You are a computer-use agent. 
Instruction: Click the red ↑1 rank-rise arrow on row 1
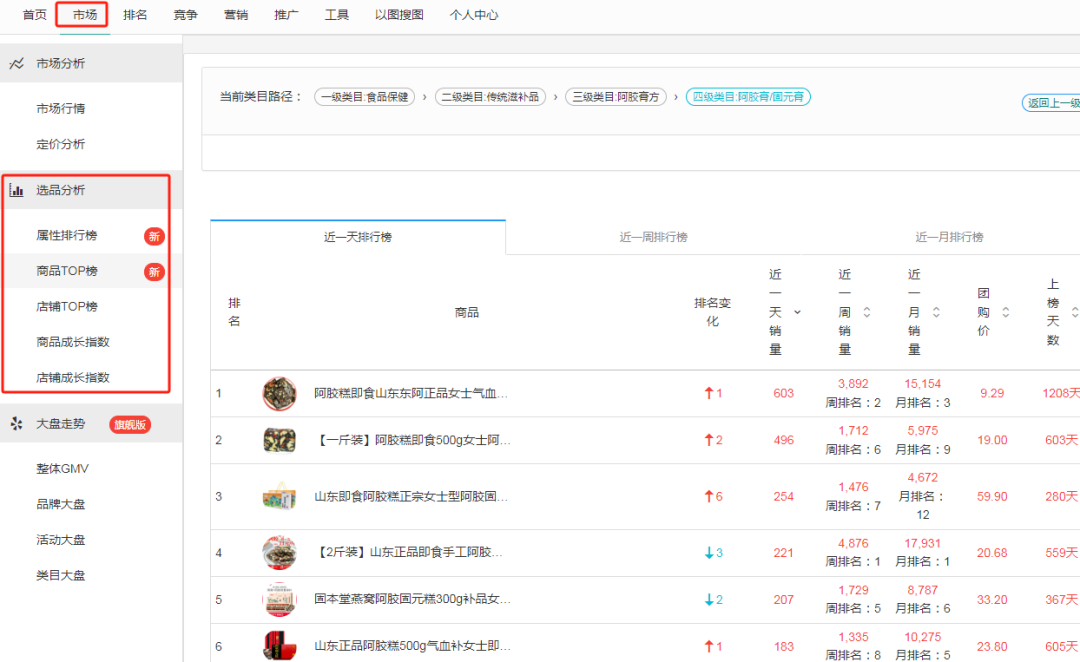tap(713, 393)
